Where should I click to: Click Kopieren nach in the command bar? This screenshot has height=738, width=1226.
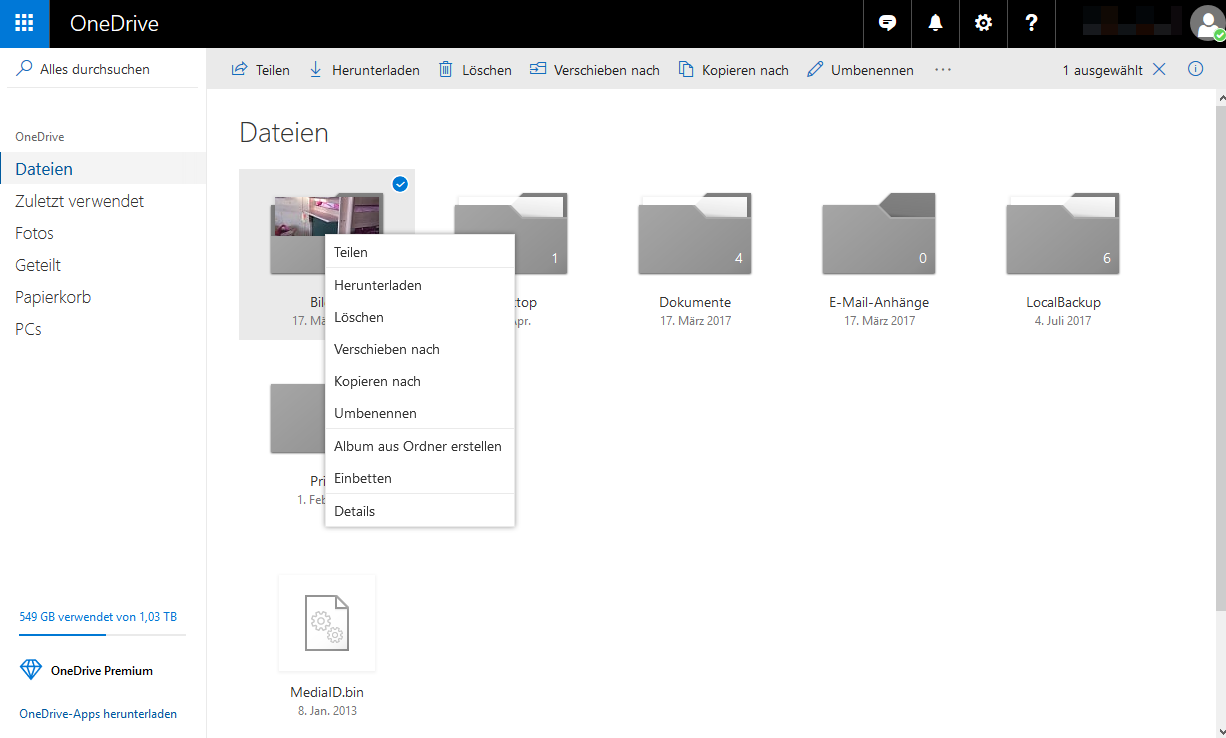click(733, 70)
